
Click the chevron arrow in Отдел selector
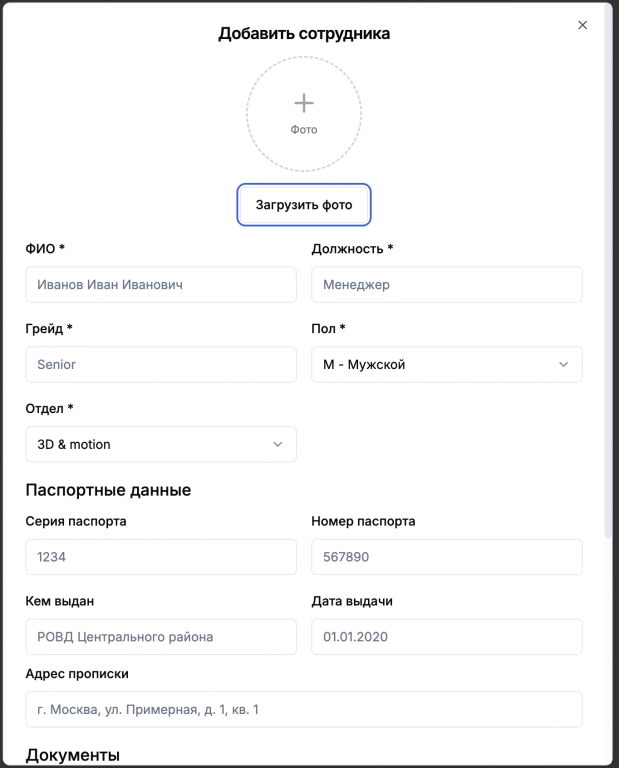click(277, 445)
